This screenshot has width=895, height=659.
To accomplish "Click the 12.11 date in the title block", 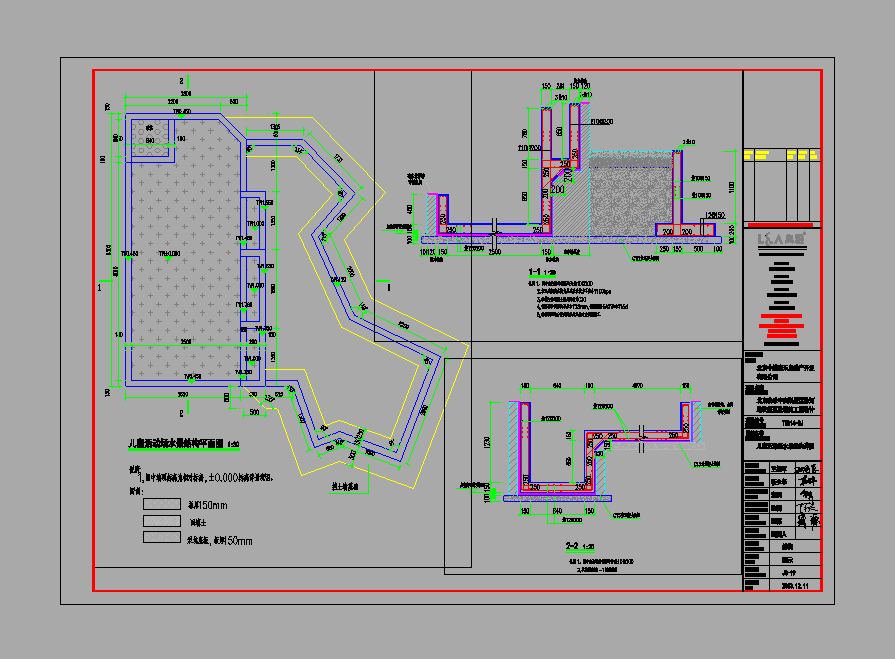I will click(x=795, y=586).
